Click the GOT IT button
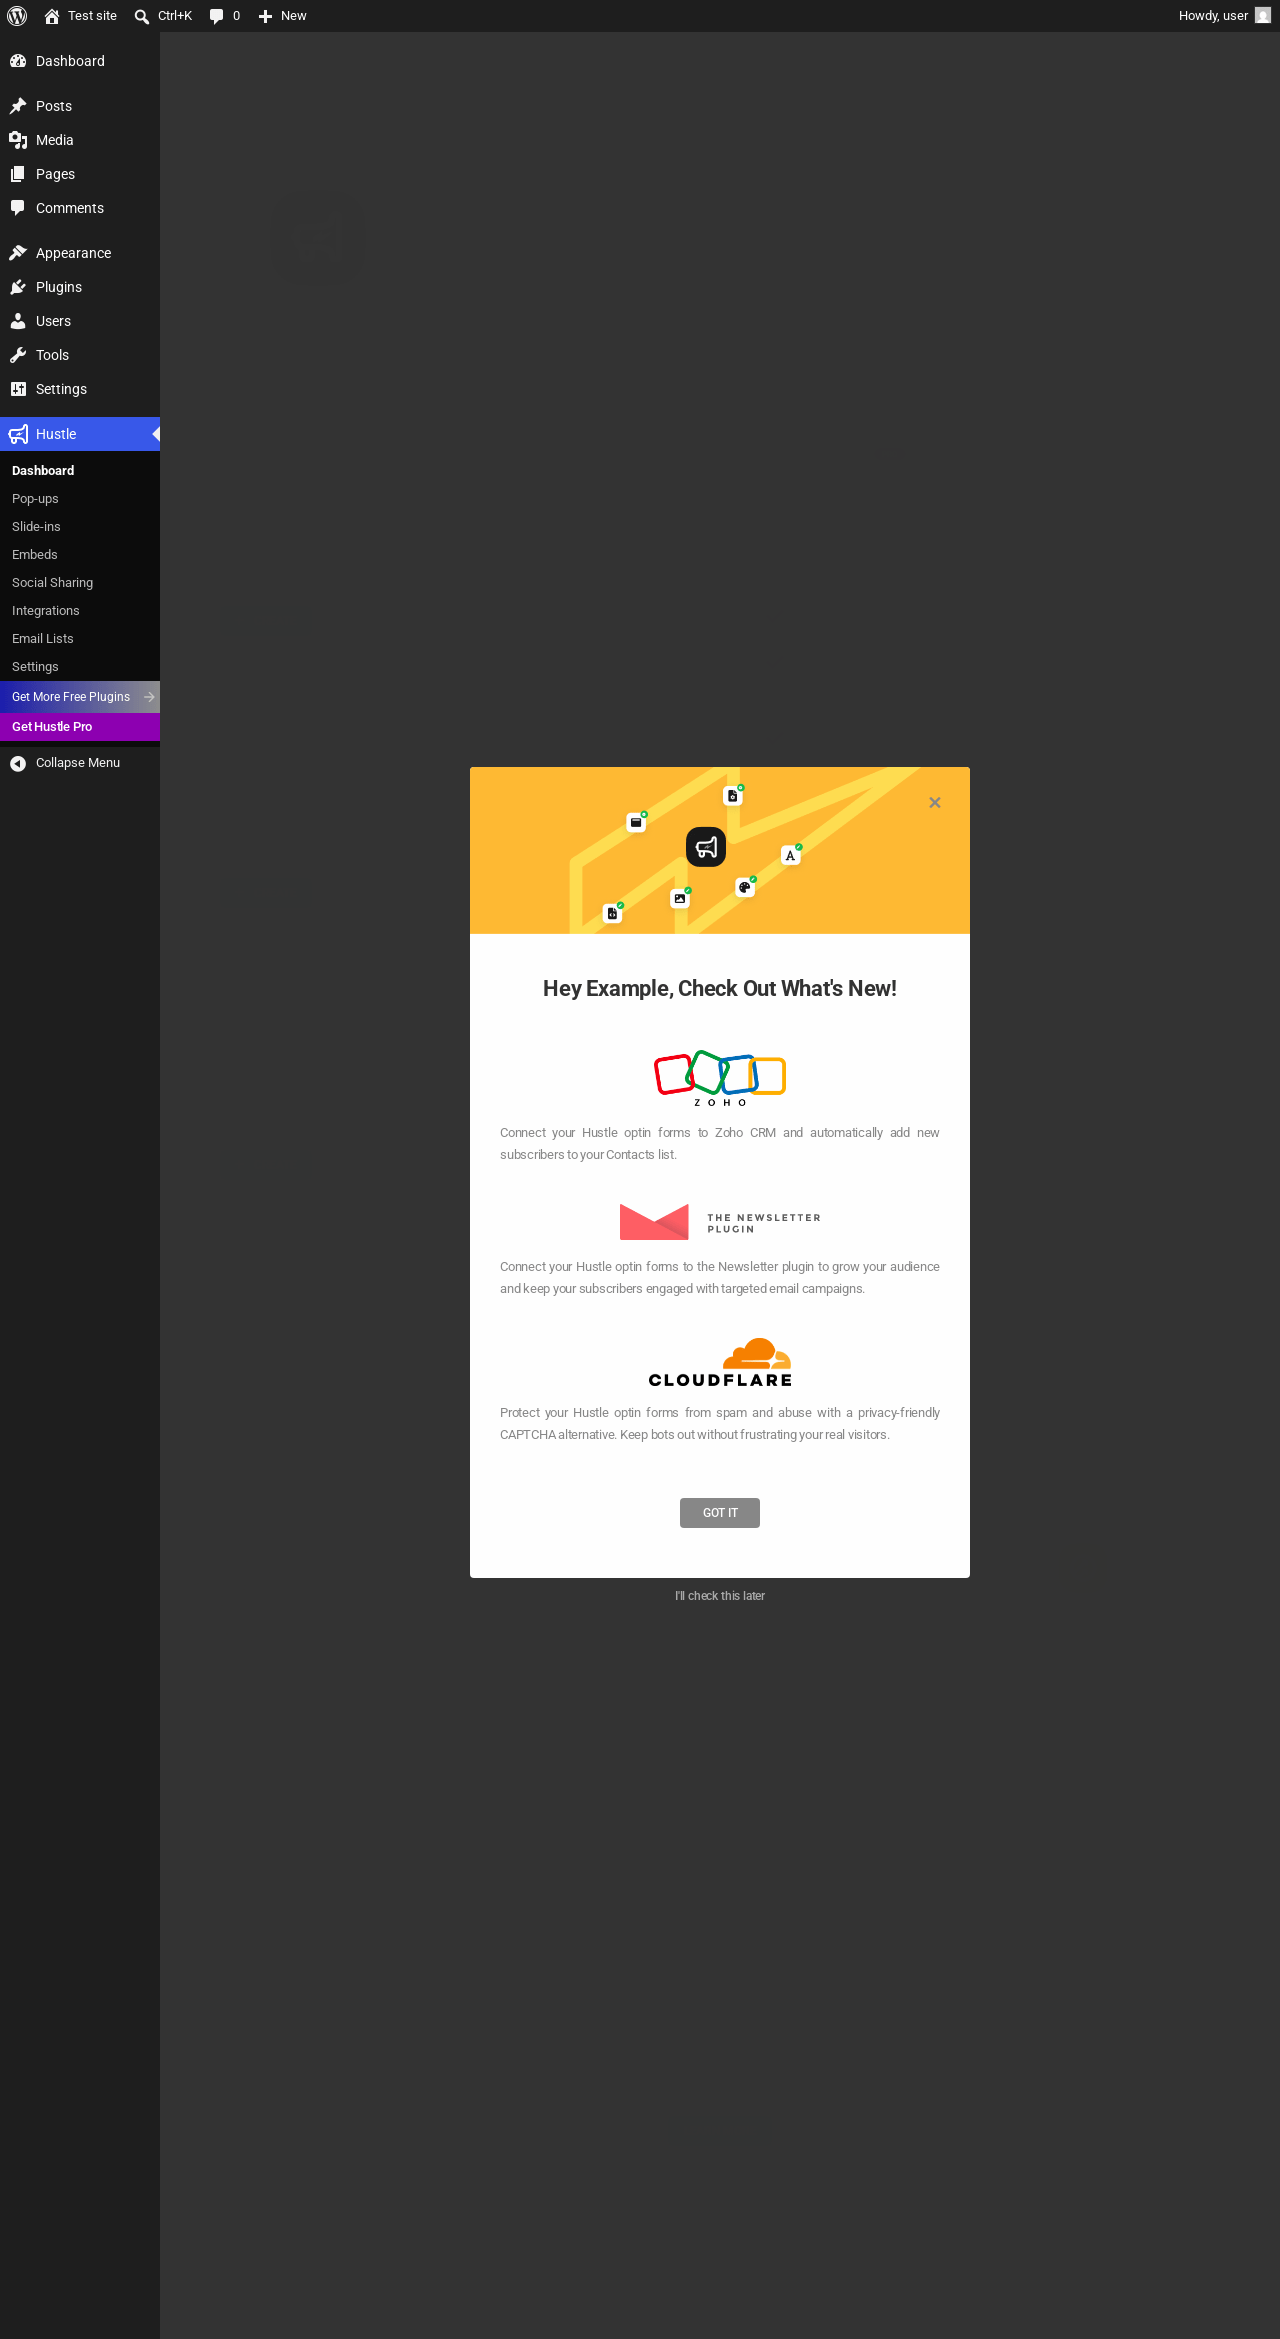 [x=720, y=1513]
